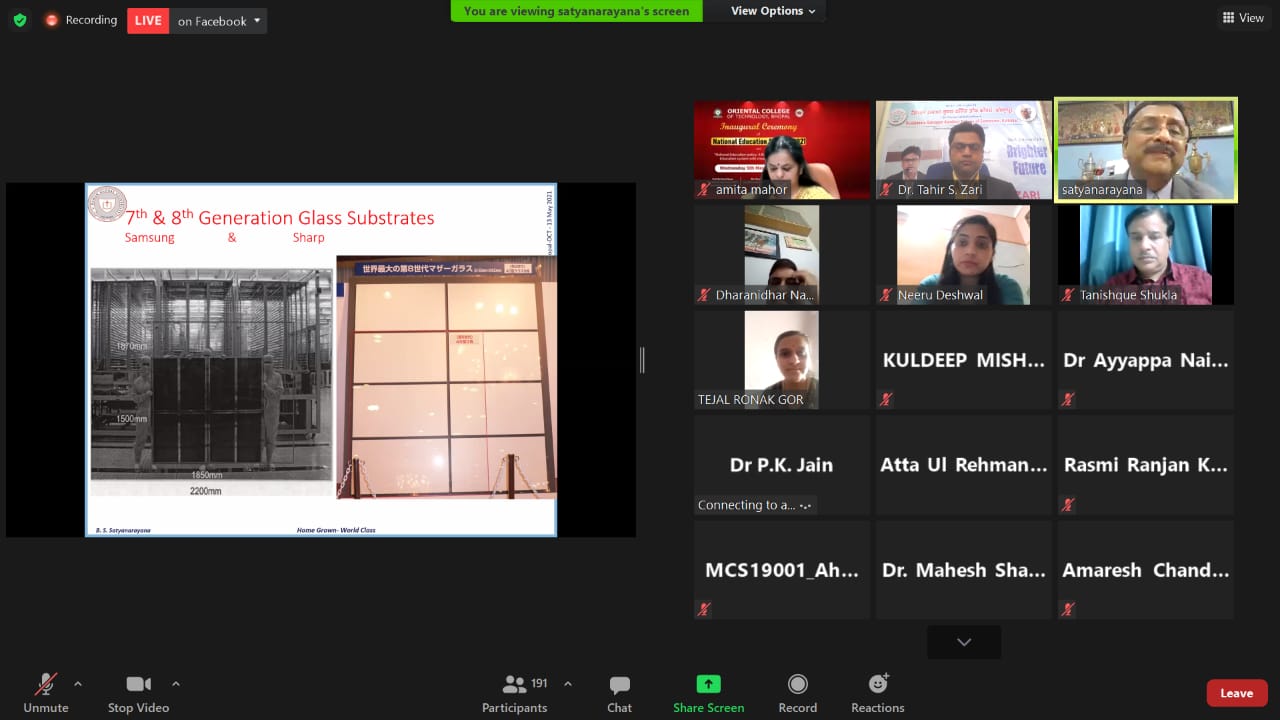Click muted mic icon on Dharanidhar tile
Image resolution: width=1280 pixels, height=720 pixels.
tap(705, 294)
